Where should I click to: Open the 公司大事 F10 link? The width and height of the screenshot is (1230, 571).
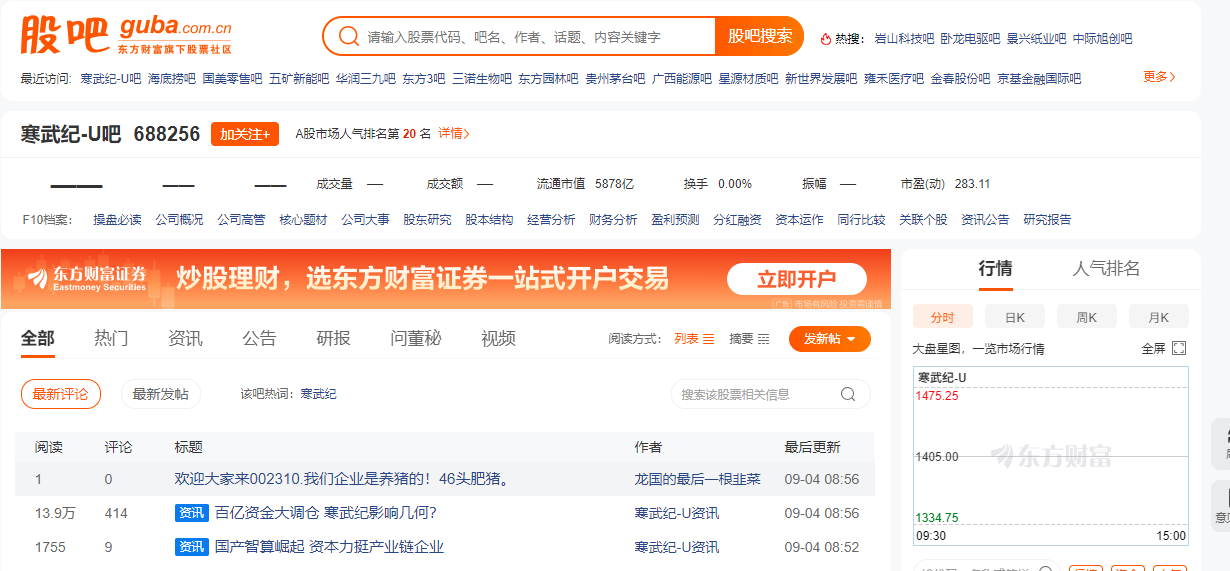[x=365, y=219]
